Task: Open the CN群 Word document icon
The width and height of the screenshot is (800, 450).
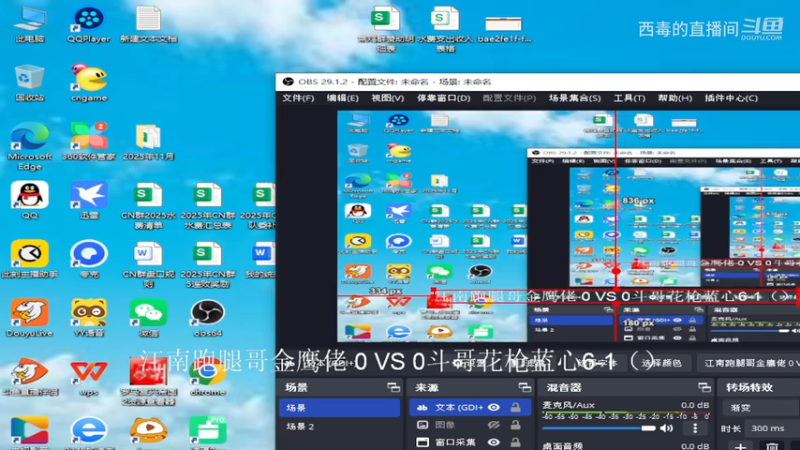Action: tap(148, 265)
